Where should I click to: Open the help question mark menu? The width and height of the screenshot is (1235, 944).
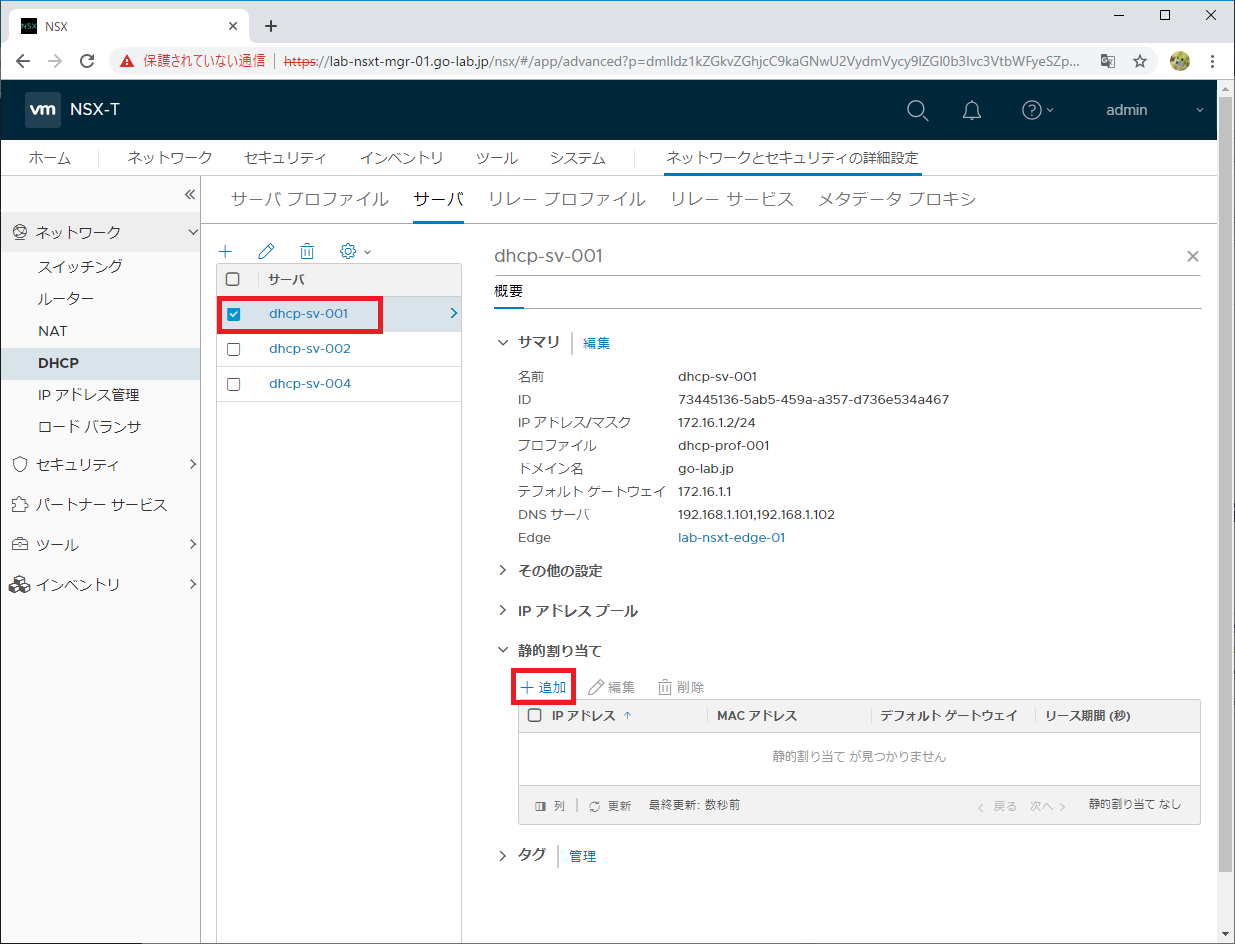tap(1038, 110)
